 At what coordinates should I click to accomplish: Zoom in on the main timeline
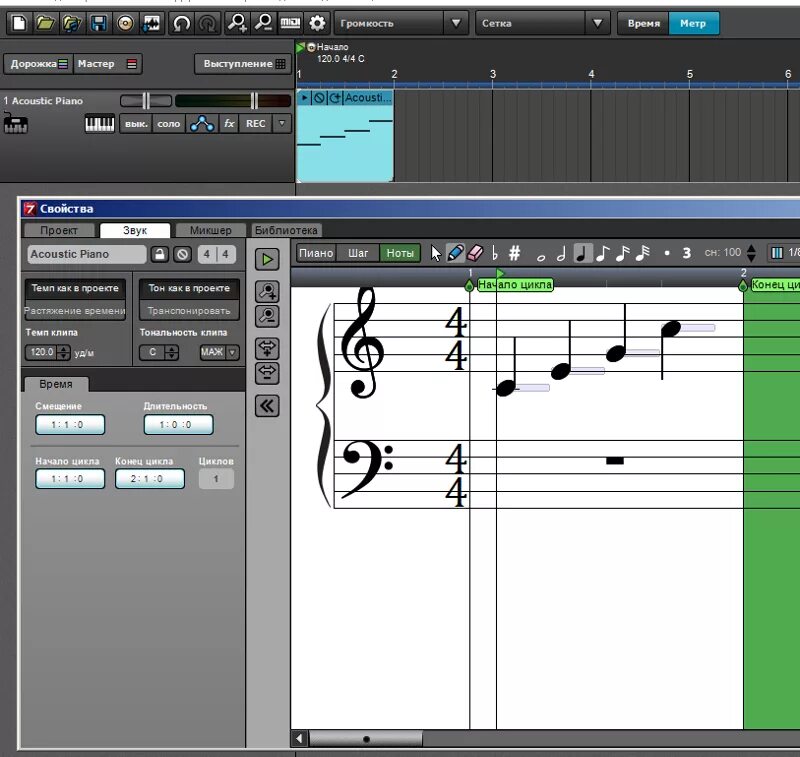[237, 23]
